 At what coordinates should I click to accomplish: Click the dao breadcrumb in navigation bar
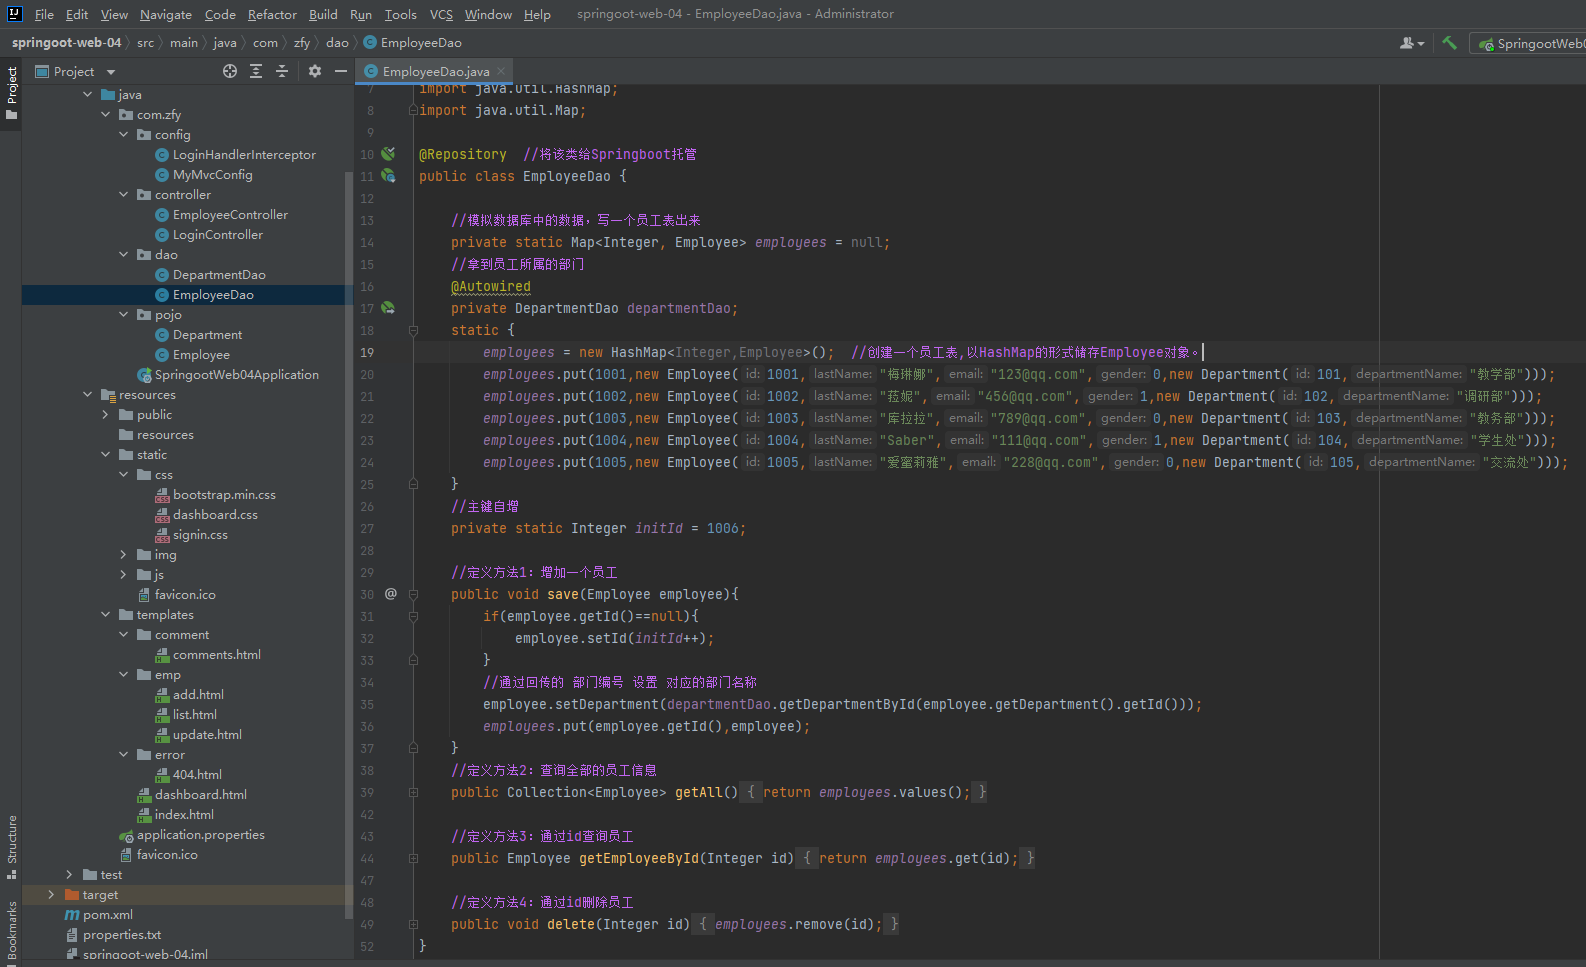coord(337,43)
